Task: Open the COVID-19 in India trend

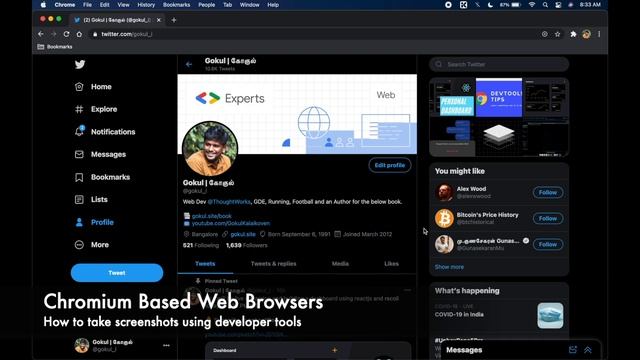Action: coord(459,314)
